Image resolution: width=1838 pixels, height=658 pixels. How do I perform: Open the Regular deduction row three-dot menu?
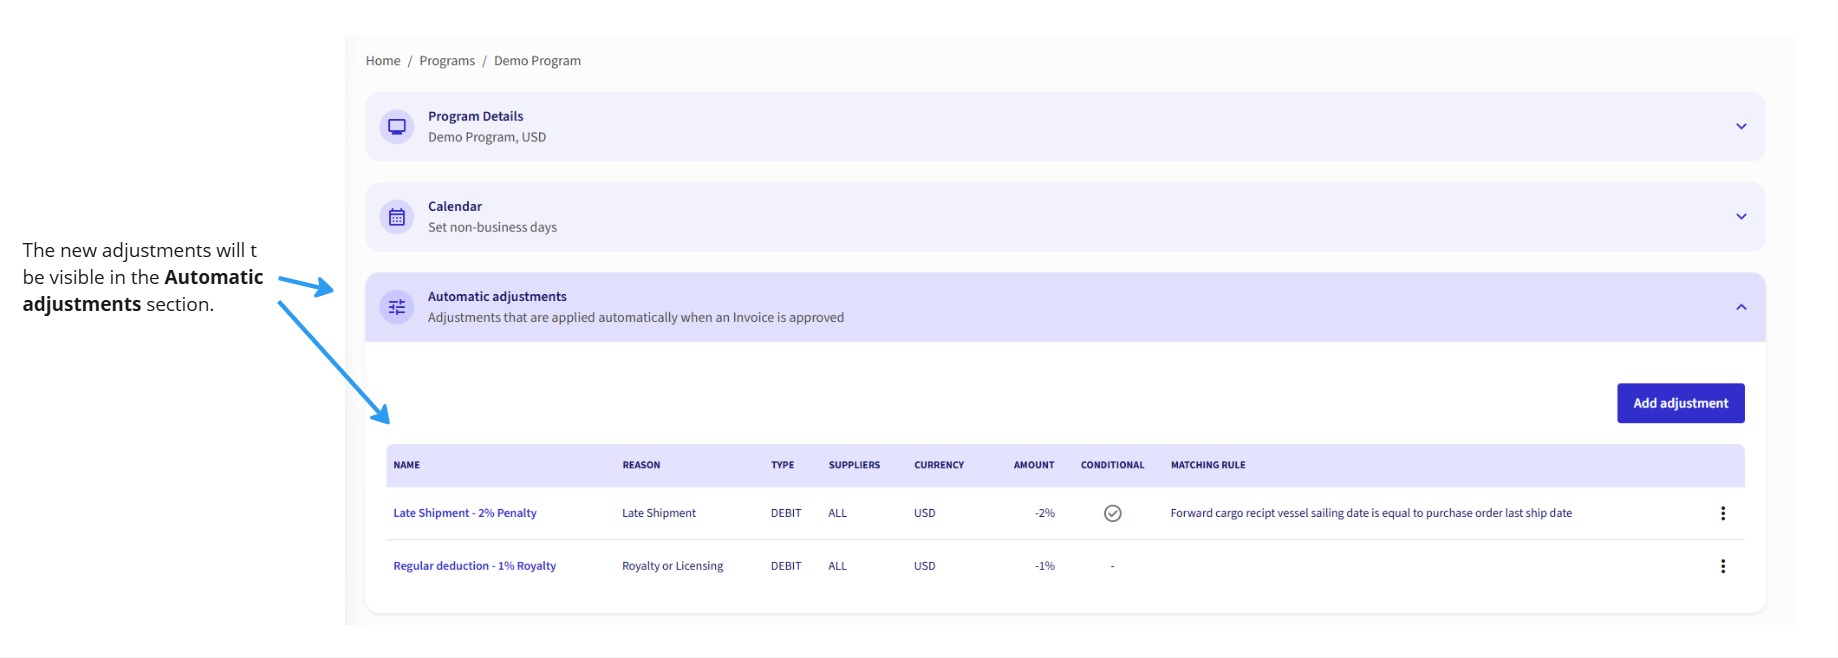click(x=1722, y=566)
